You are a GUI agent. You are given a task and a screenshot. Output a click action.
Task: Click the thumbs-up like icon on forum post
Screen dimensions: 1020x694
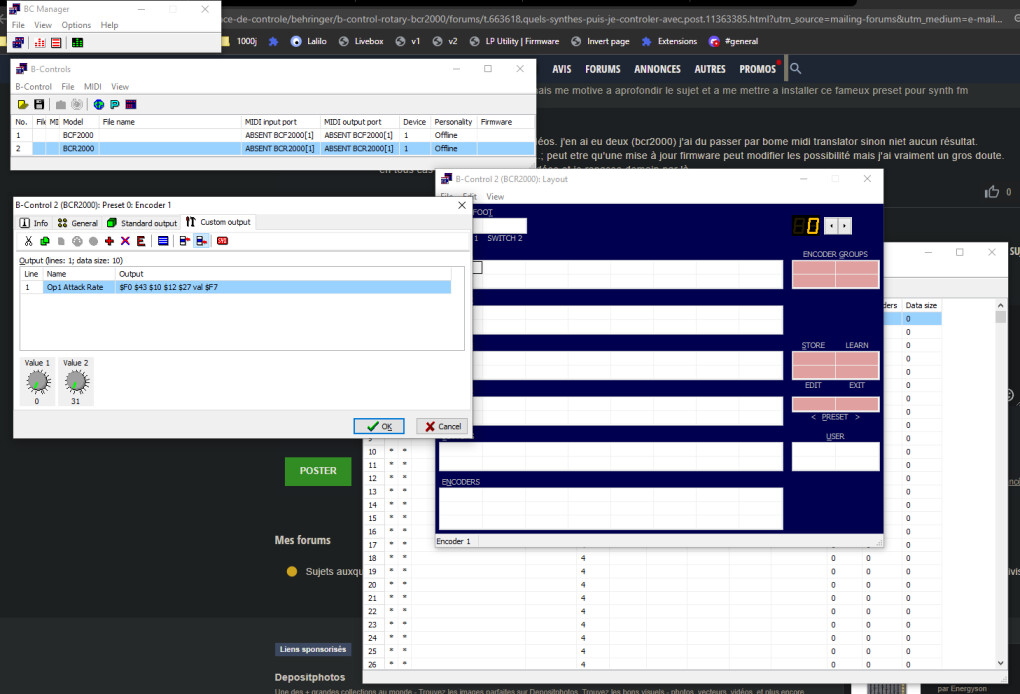click(x=991, y=192)
